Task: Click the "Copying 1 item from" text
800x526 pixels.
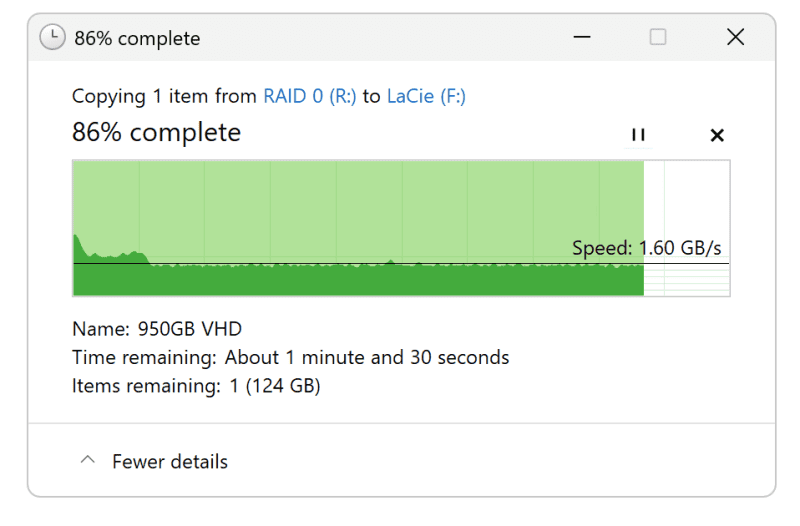Action: tap(165, 96)
